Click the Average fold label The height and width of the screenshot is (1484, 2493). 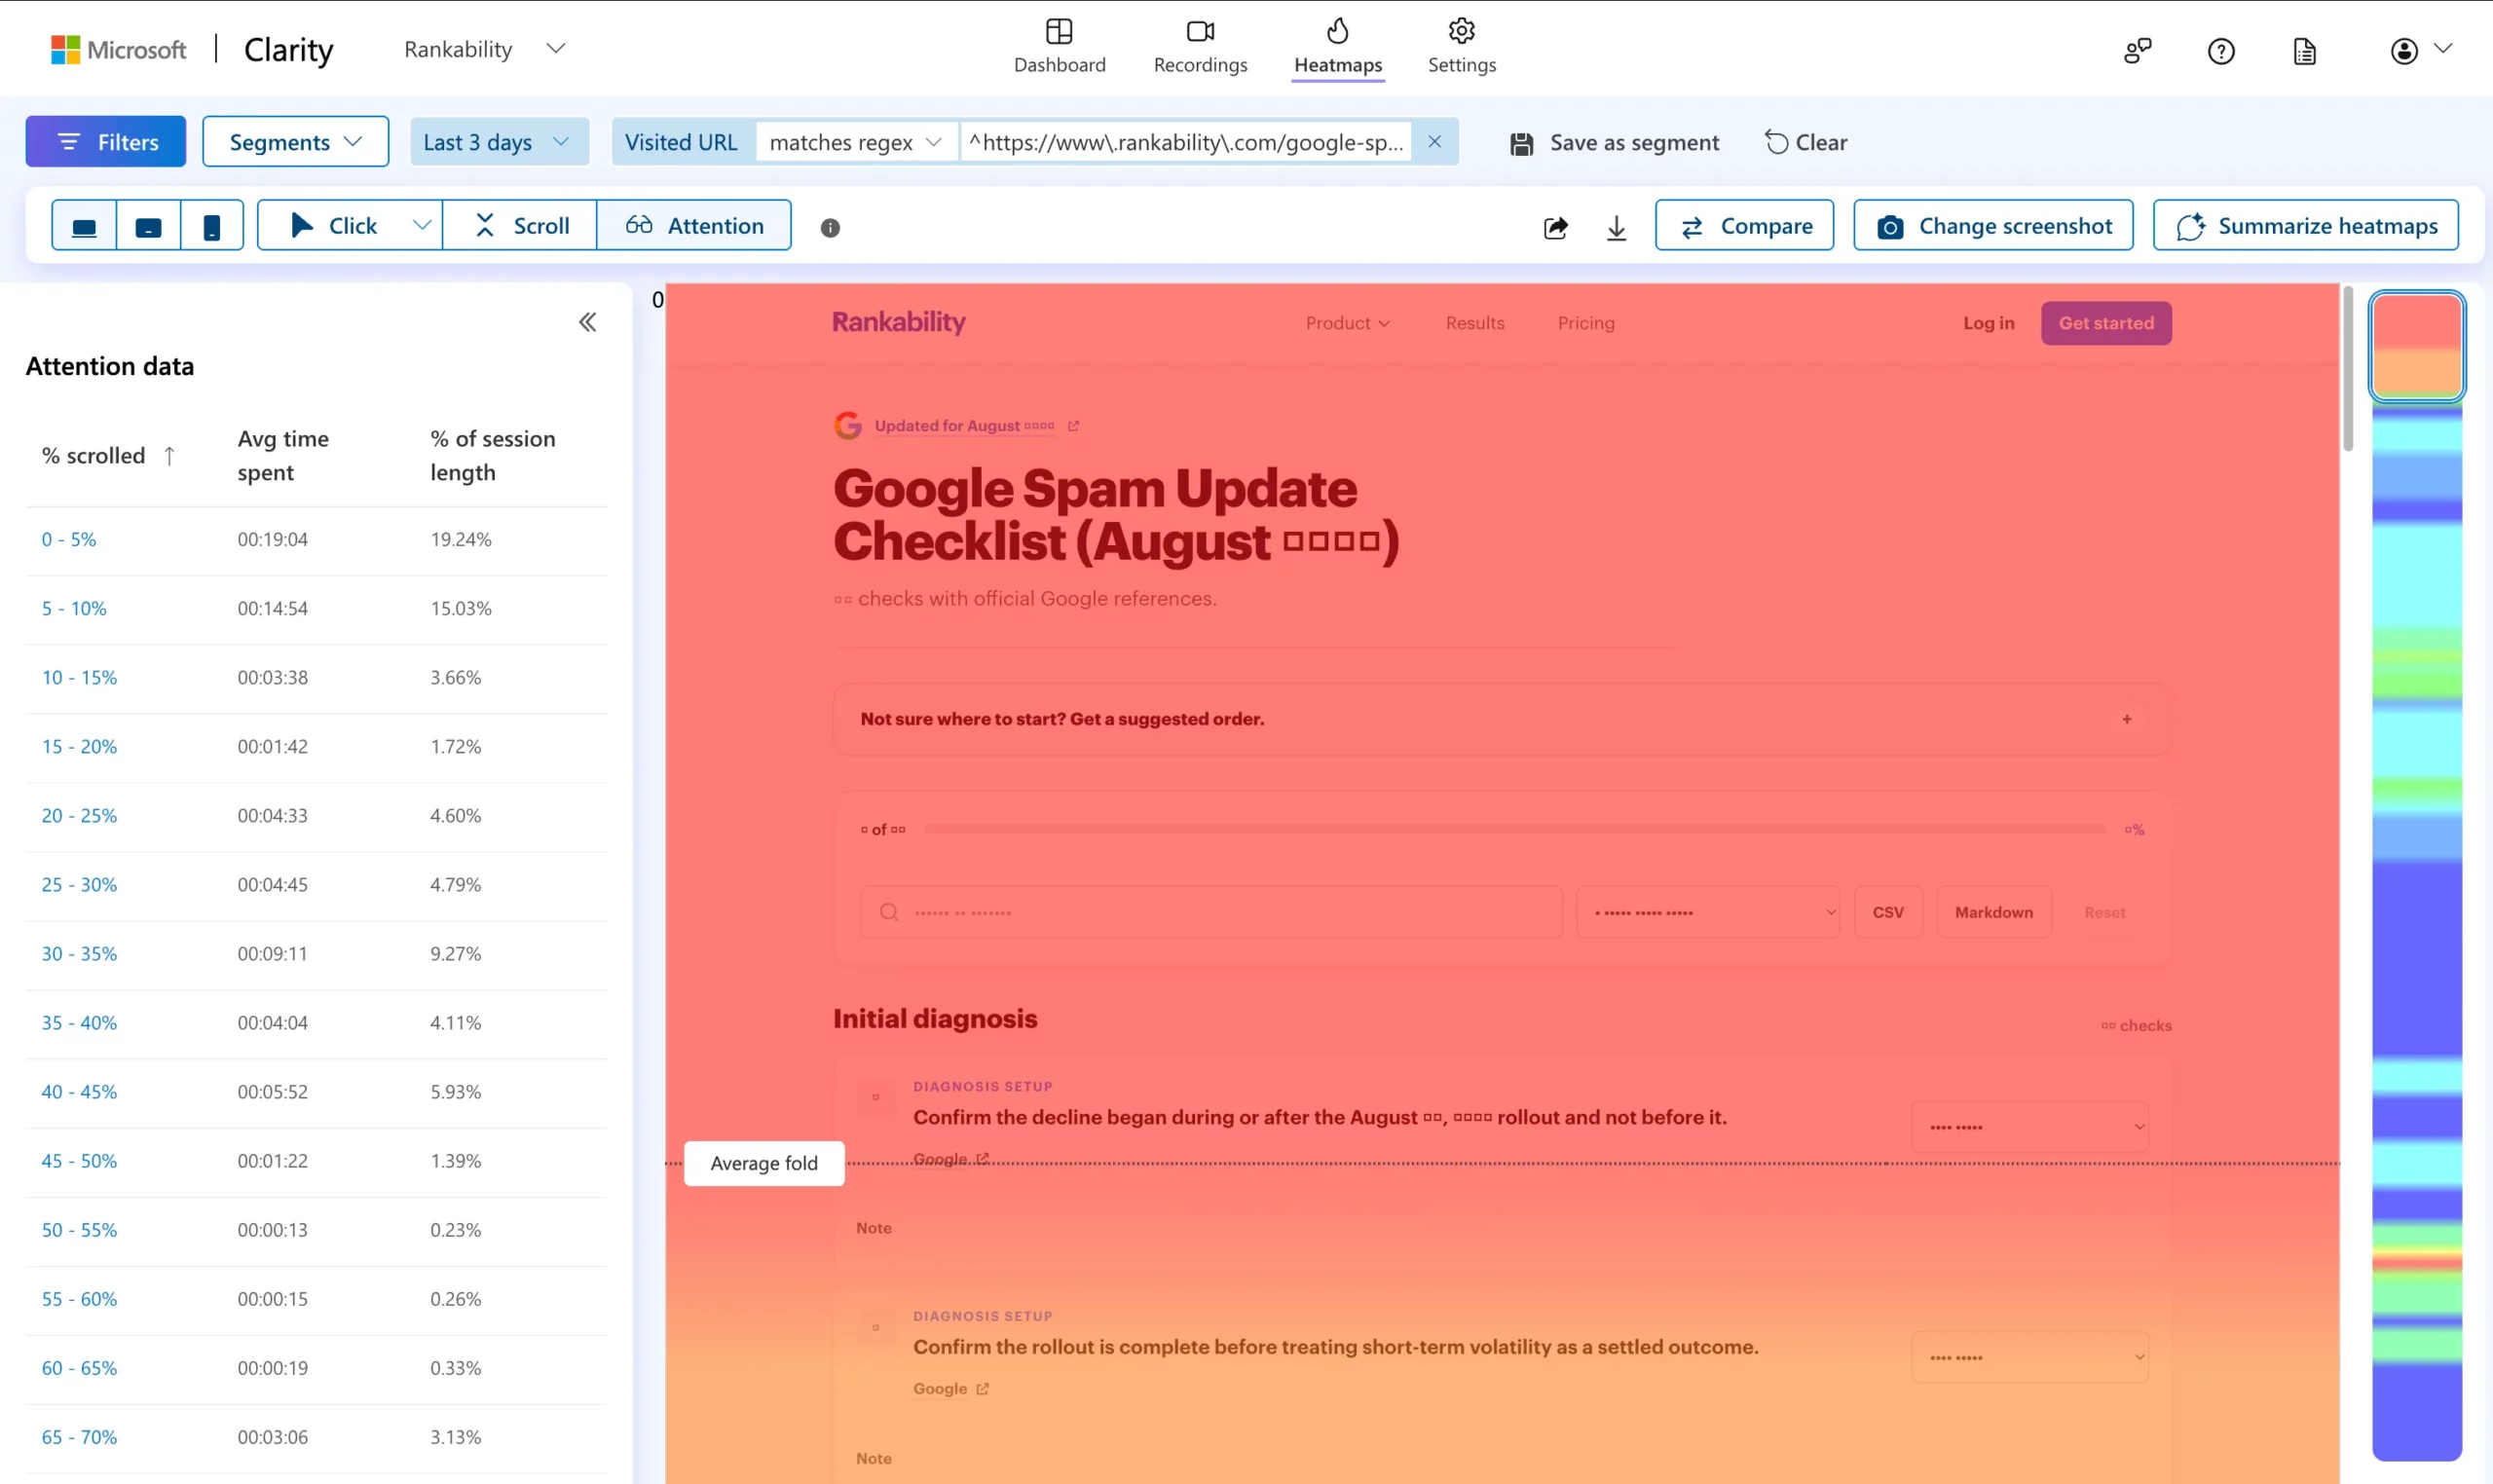[764, 1163]
